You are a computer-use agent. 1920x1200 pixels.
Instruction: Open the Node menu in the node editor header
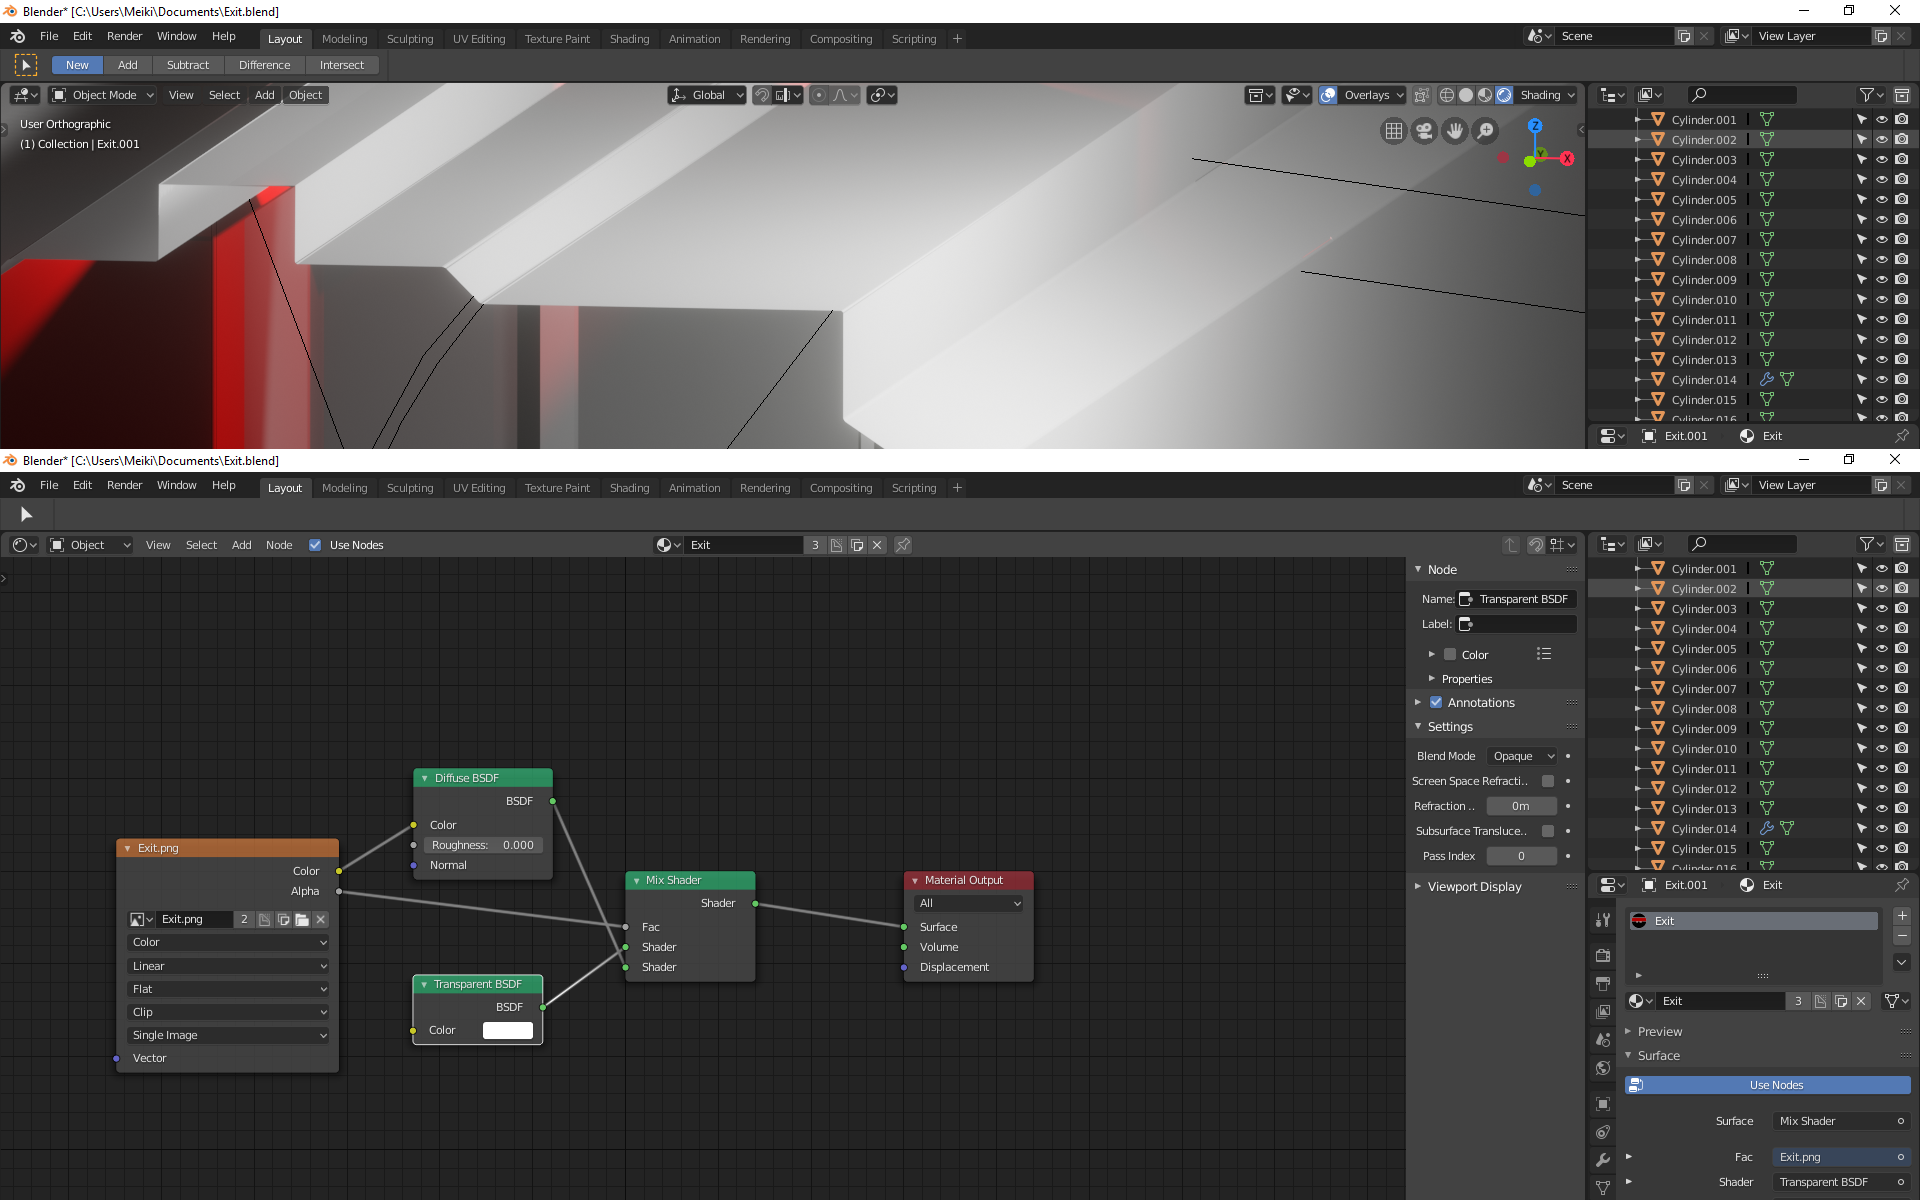coord(279,545)
